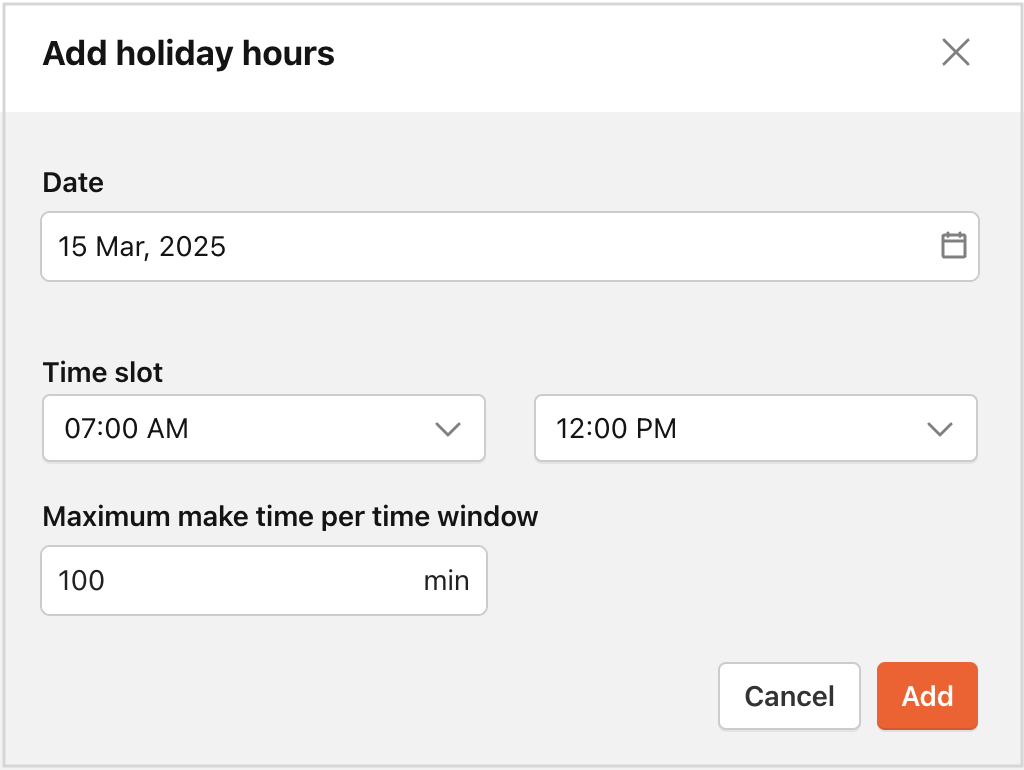1024x770 pixels.
Task: Click the 12:00 PM text value
Action: click(x=616, y=429)
